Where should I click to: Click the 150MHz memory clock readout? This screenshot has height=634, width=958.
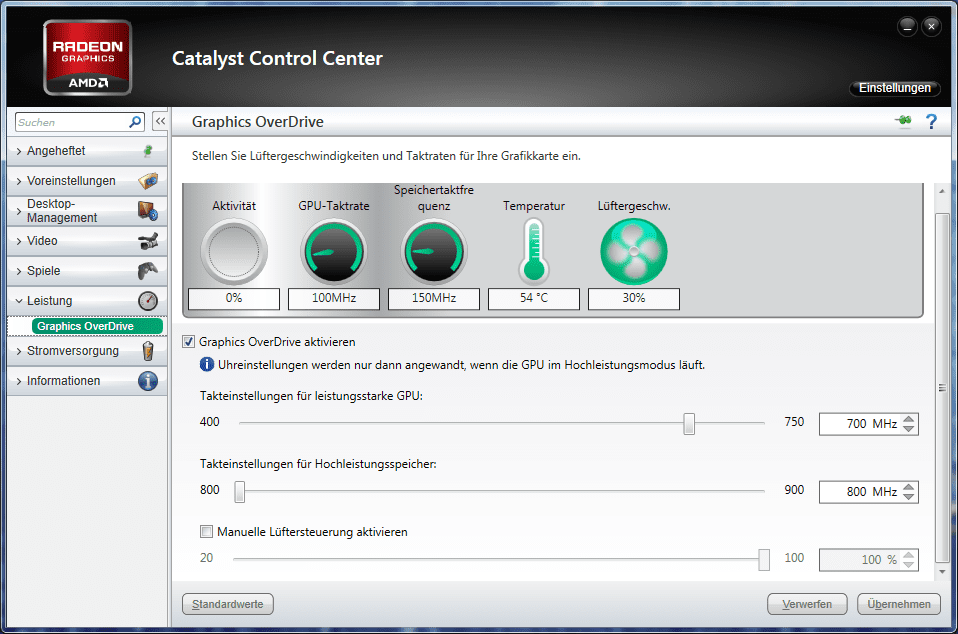tap(434, 299)
